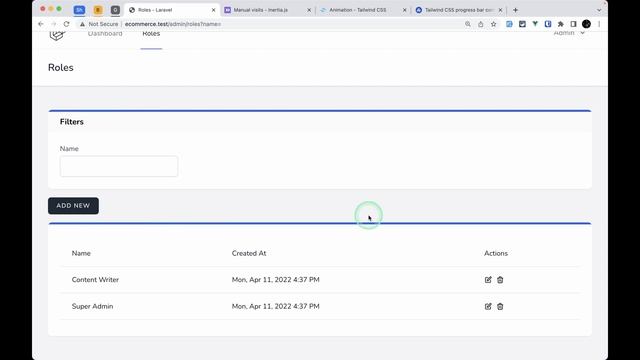
Task: Click the Add New button
Action: pos(73,206)
